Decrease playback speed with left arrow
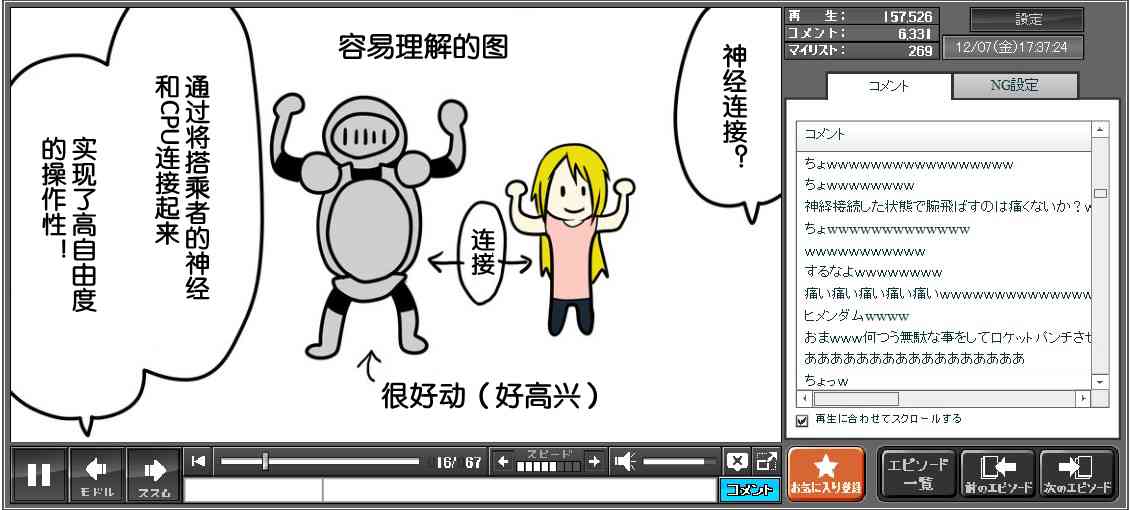This screenshot has height=510, width=1131. pos(503,461)
